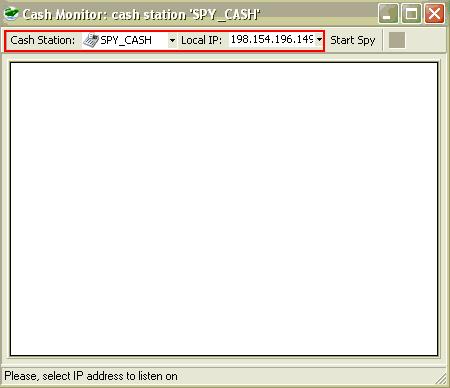Click the 198.154.196.149 IP address field
The image size is (450, 388).
272,40
